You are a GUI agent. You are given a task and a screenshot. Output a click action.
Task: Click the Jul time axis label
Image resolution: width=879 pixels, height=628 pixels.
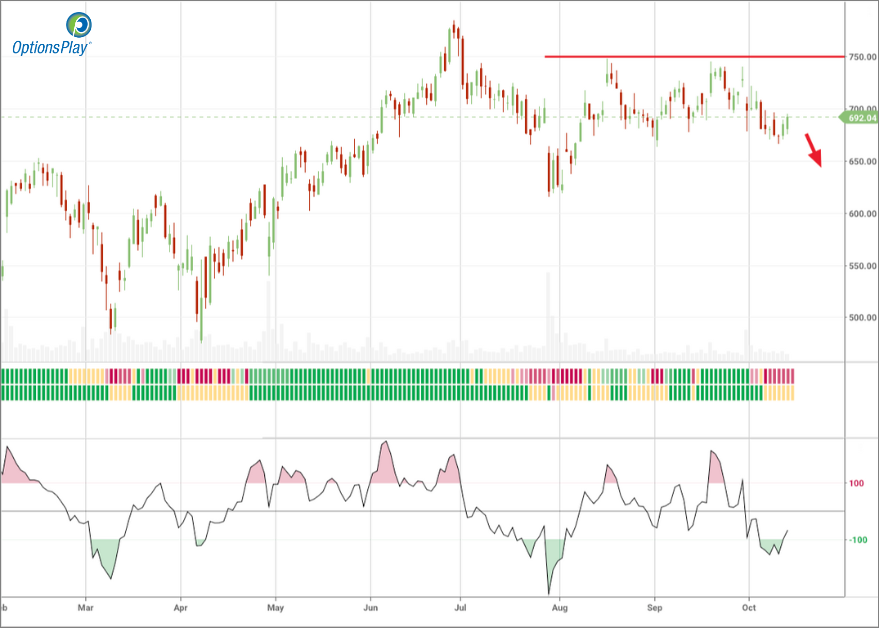(460, 607)
